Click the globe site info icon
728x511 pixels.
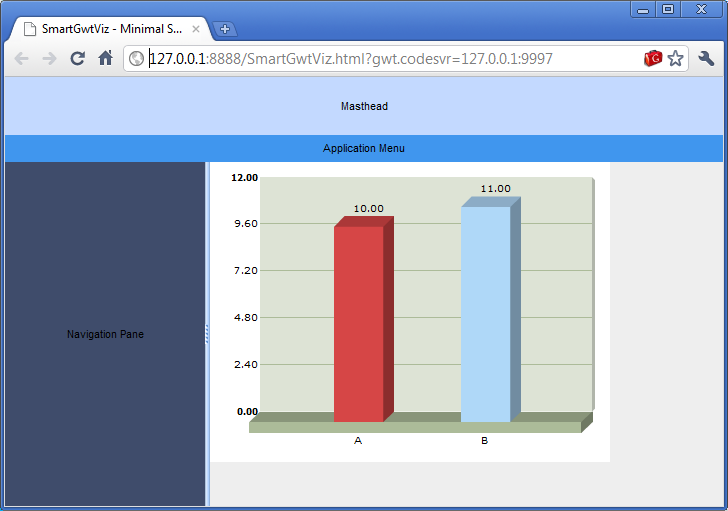(x=136, y=59)
